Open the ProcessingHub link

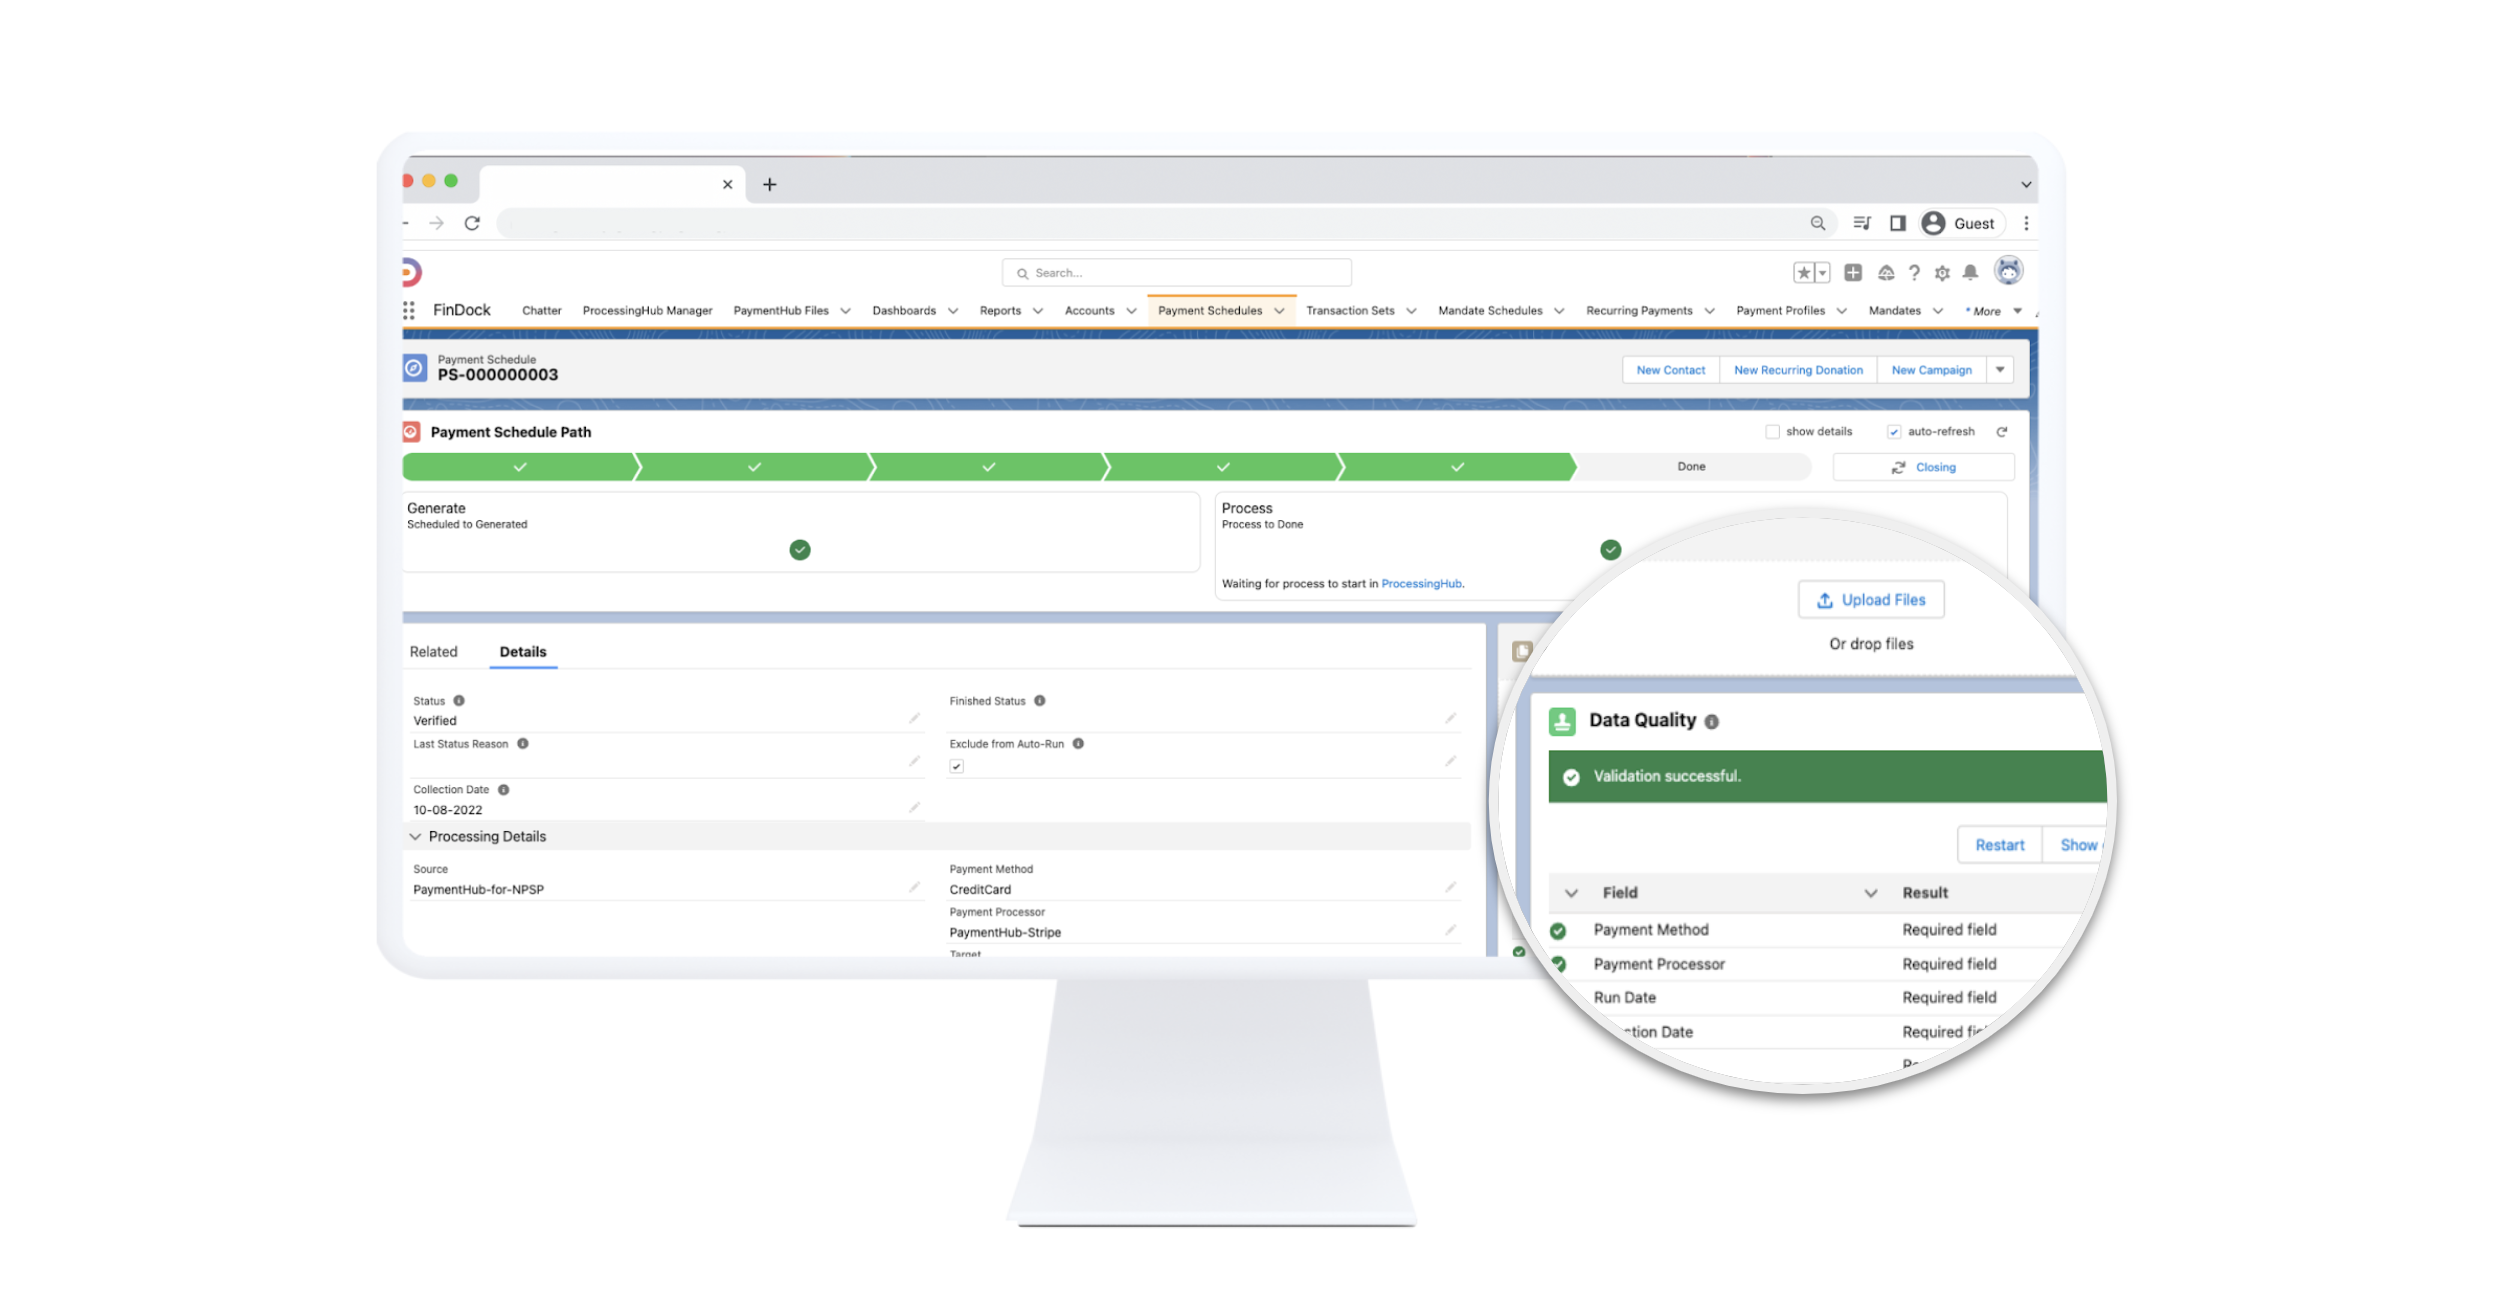pos(1421,584)
